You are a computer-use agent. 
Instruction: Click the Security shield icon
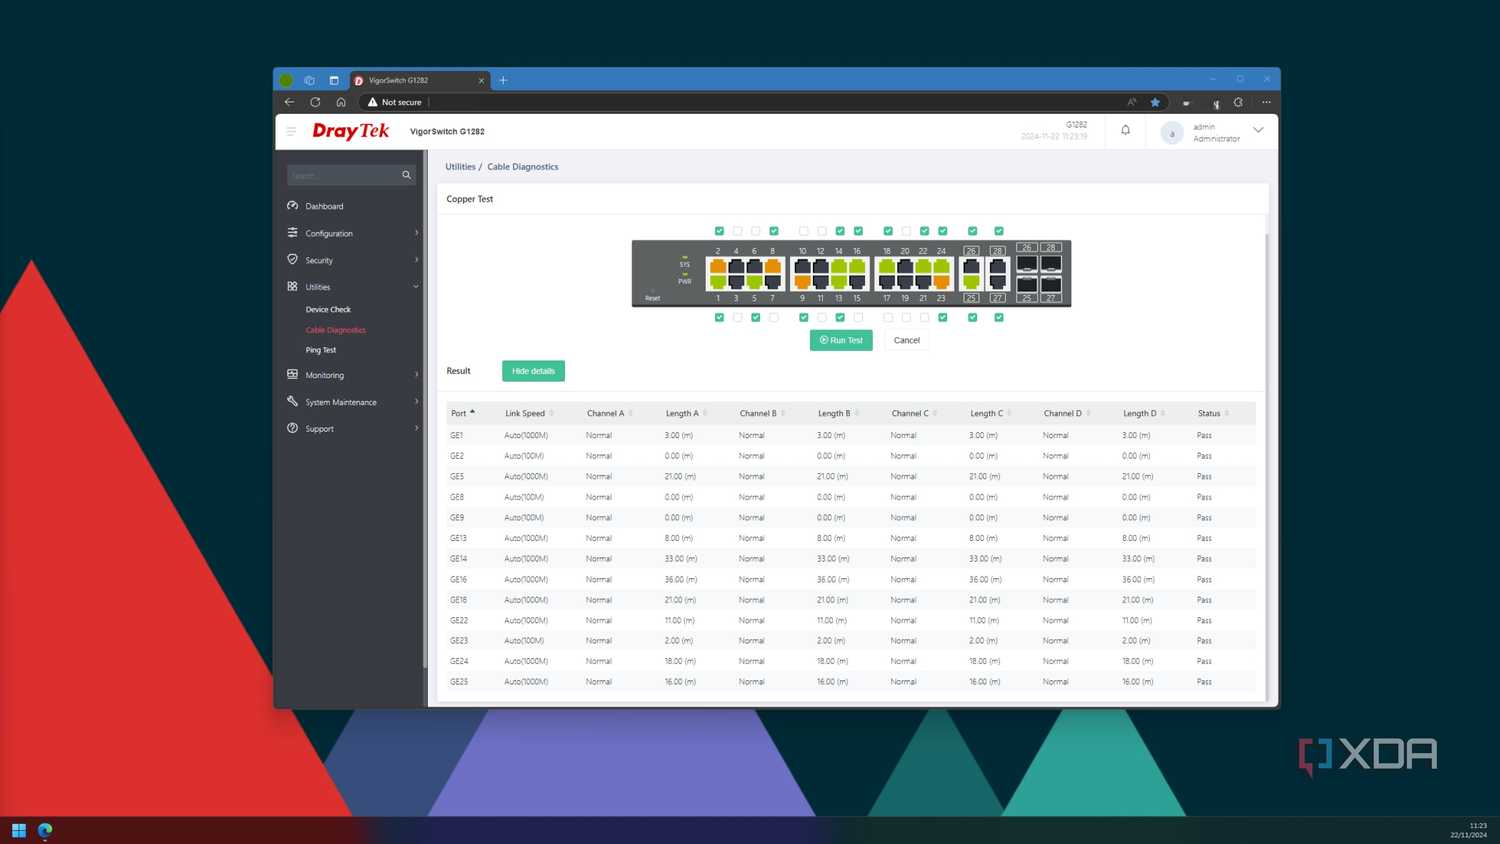coord(292,259)
